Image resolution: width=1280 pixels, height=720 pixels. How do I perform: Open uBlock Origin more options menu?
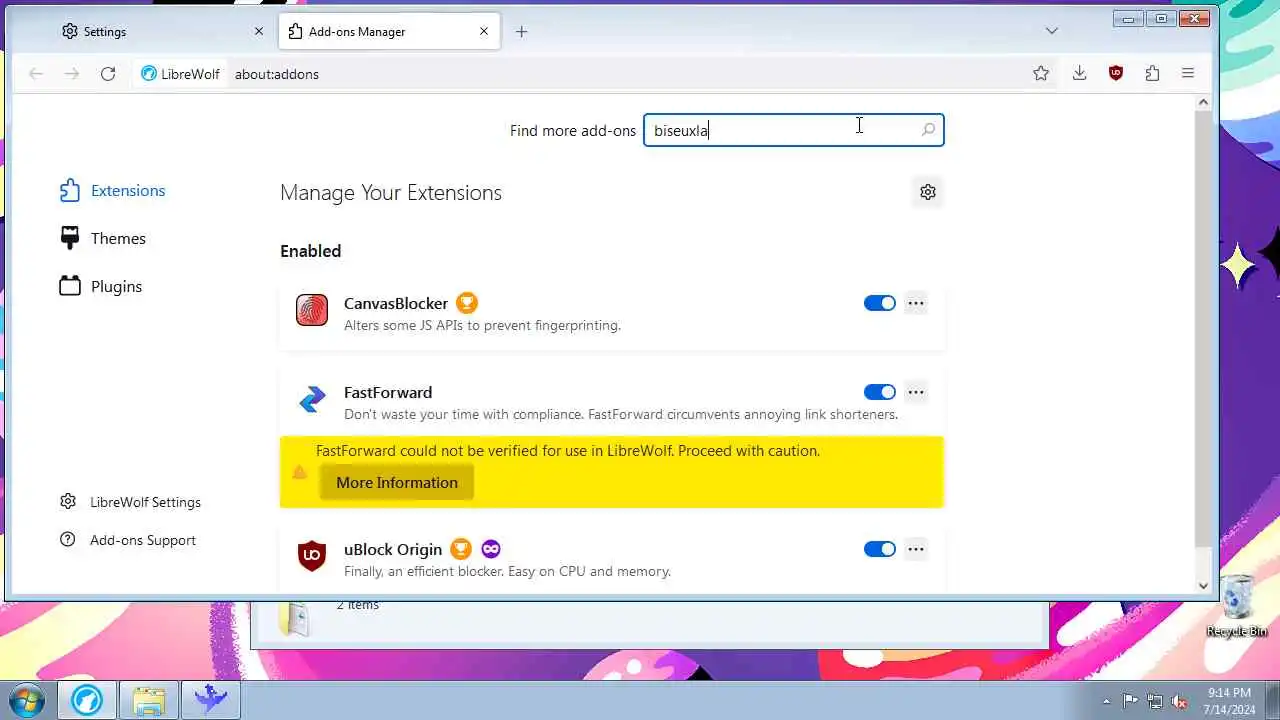(x=916, y=549)
